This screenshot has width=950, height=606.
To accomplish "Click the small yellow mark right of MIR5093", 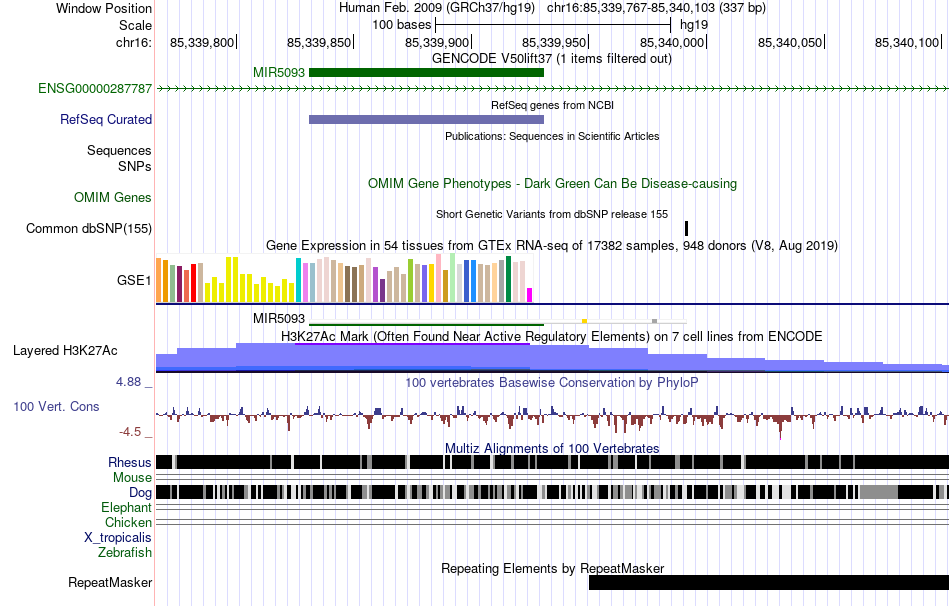I will [x=585, y=321].
